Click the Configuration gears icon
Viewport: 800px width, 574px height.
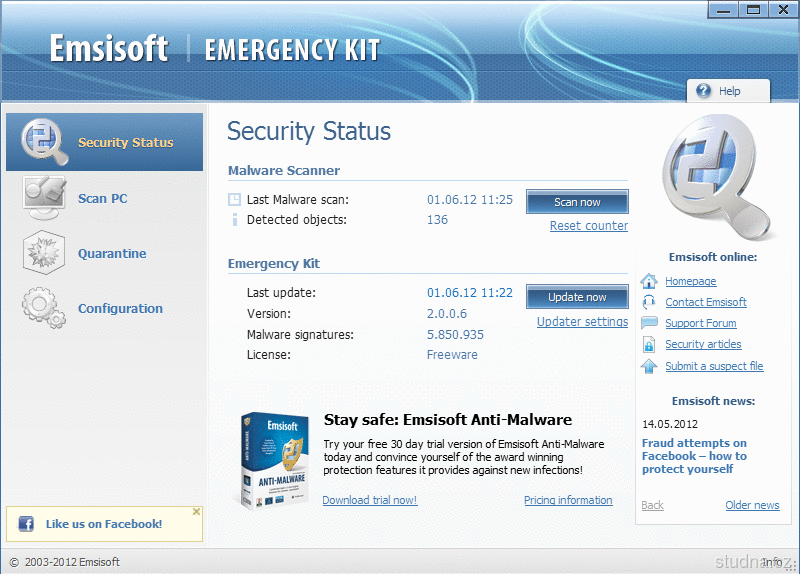pyautogui.click(x=44, y=308)
